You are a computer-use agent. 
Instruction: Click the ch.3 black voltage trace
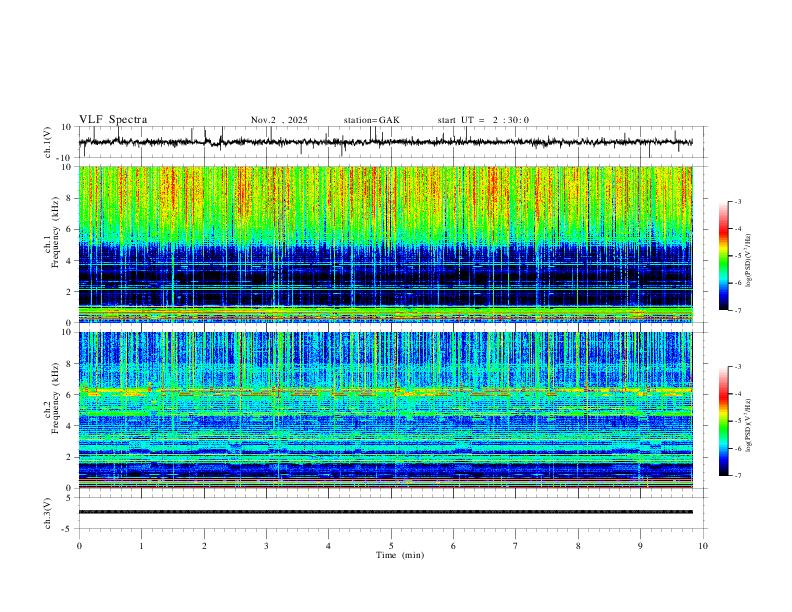(x=386, y=512)
